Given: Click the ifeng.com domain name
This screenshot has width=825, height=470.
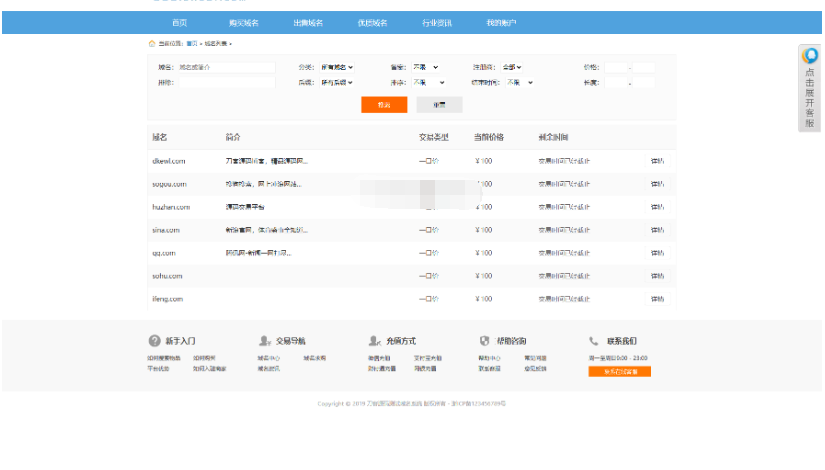Looking at the screenshot, I should pos(167,299).
